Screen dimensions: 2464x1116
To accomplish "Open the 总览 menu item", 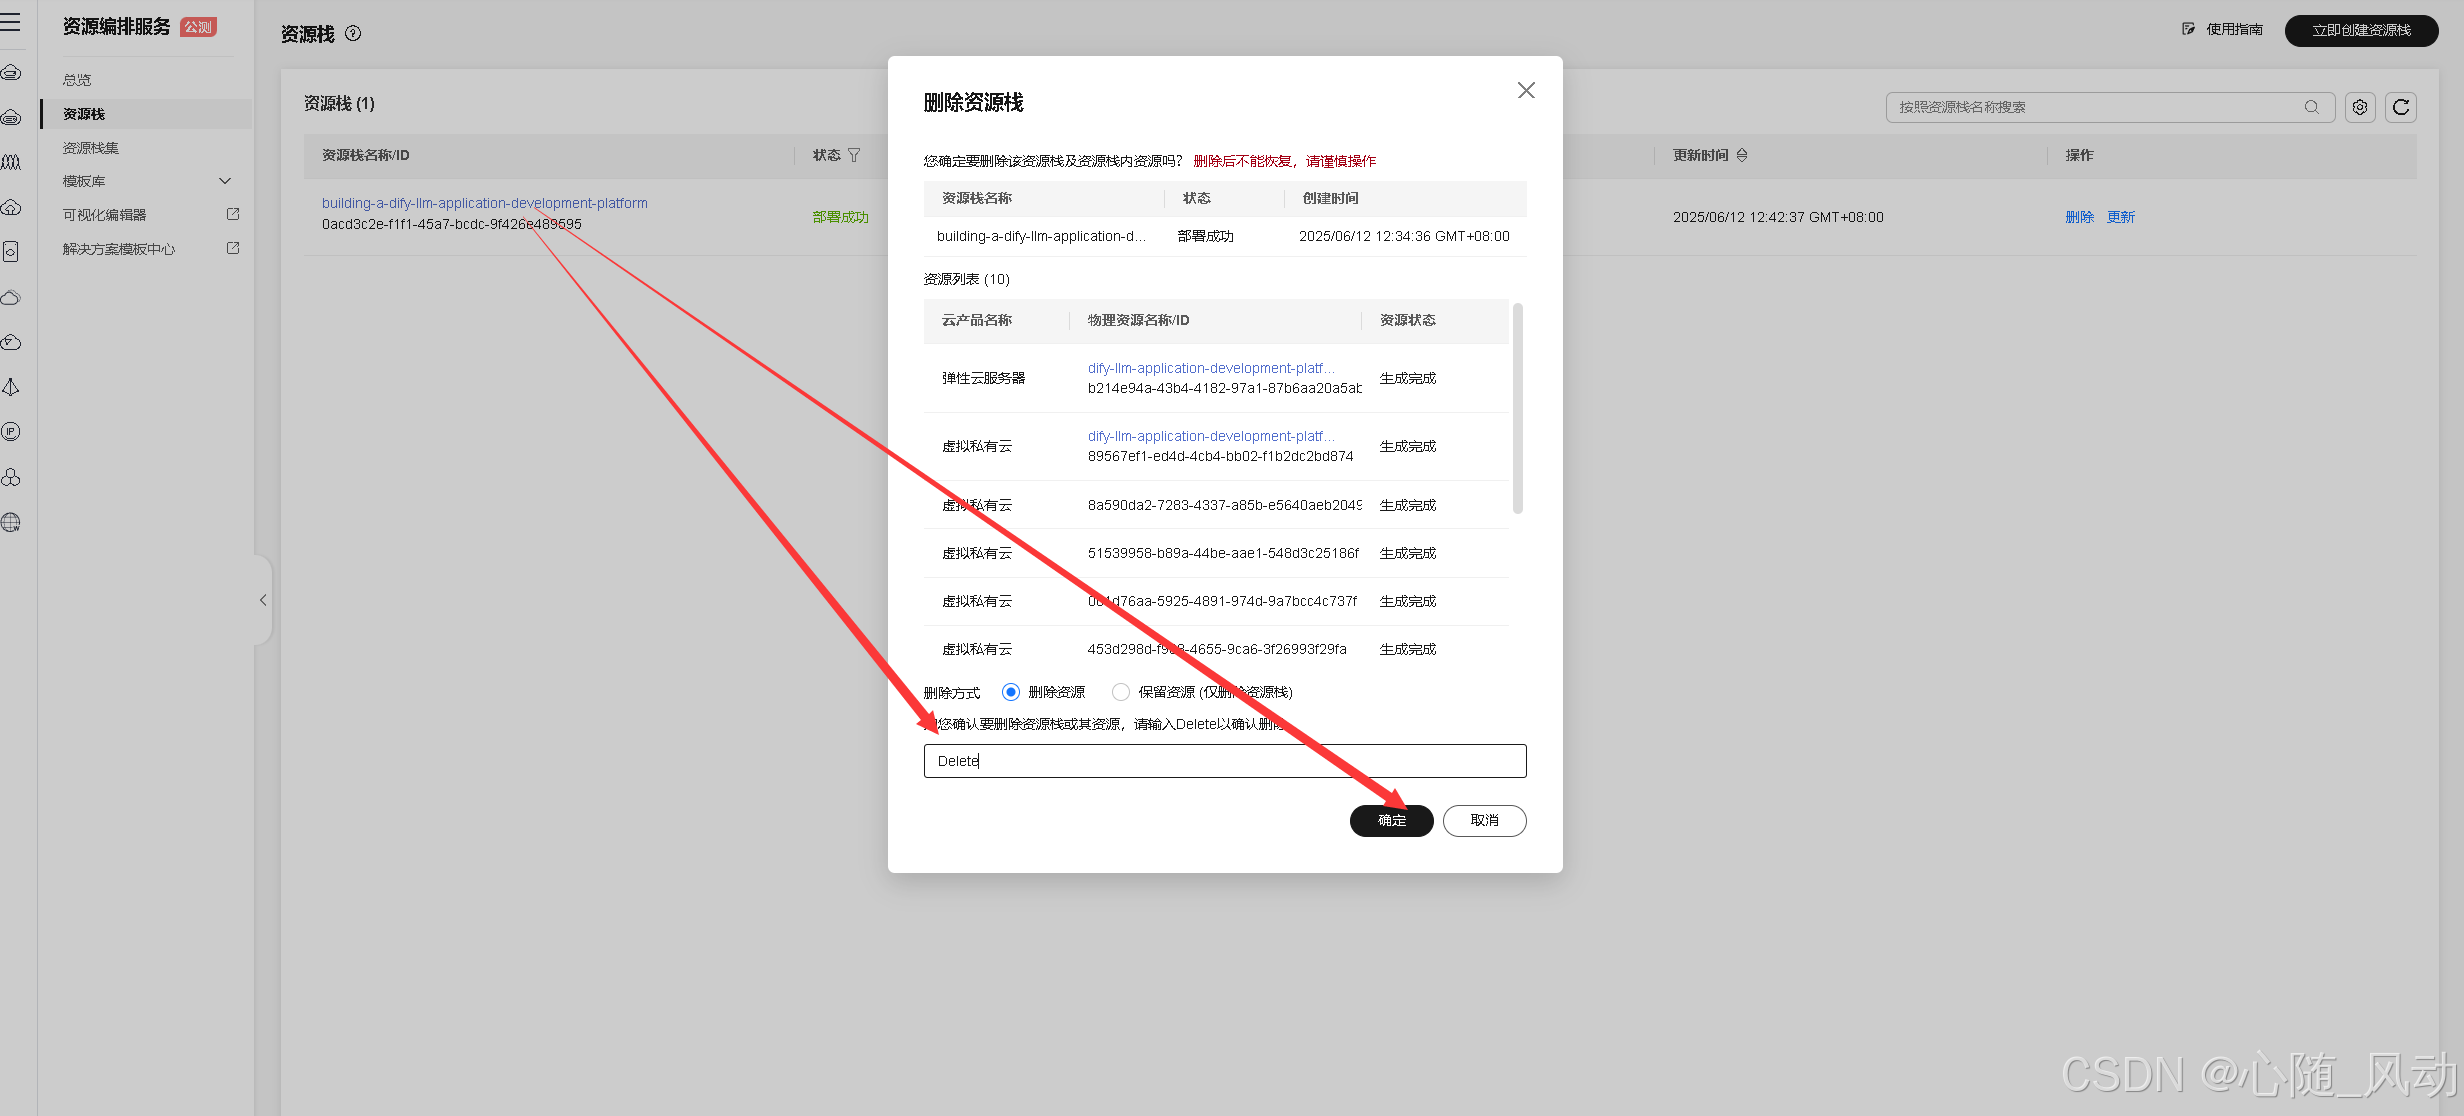I will tap(77, 80).
